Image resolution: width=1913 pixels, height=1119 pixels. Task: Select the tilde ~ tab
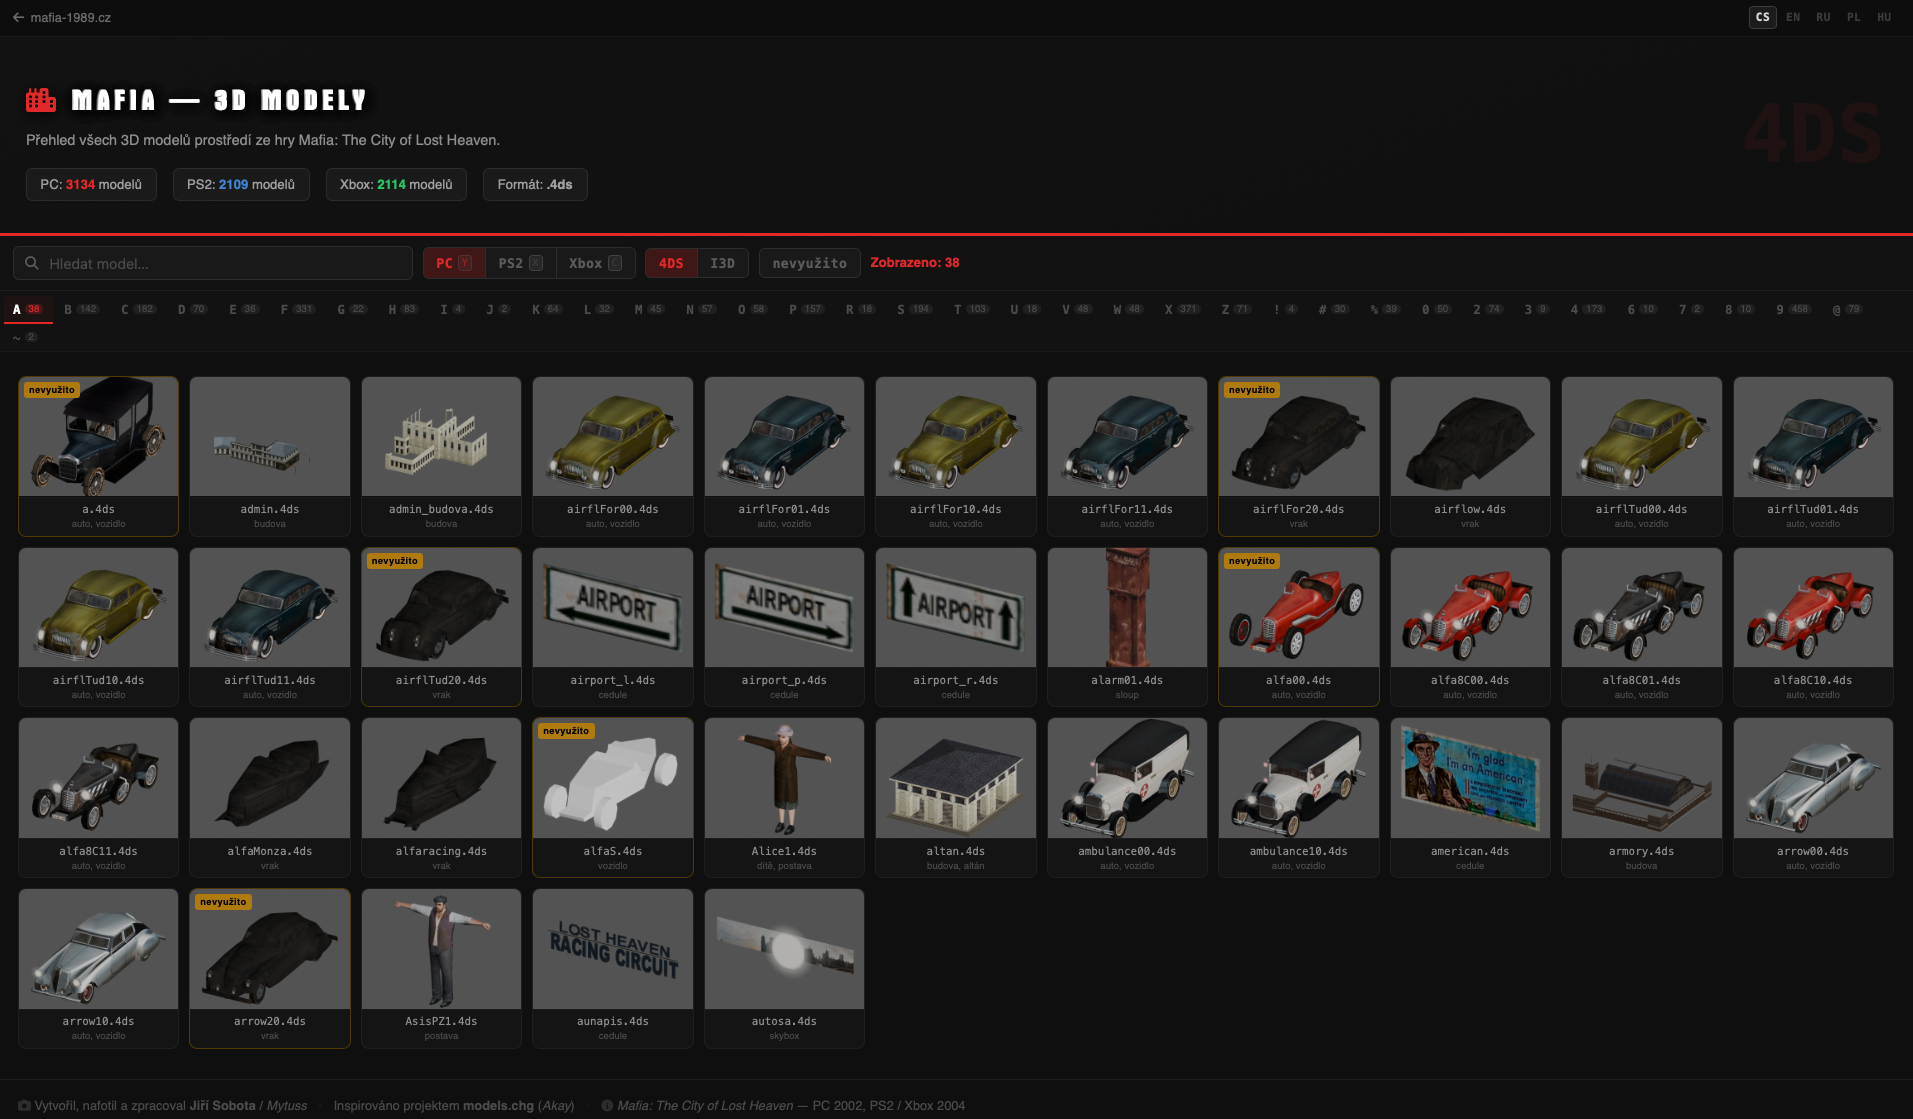point(25,337)
